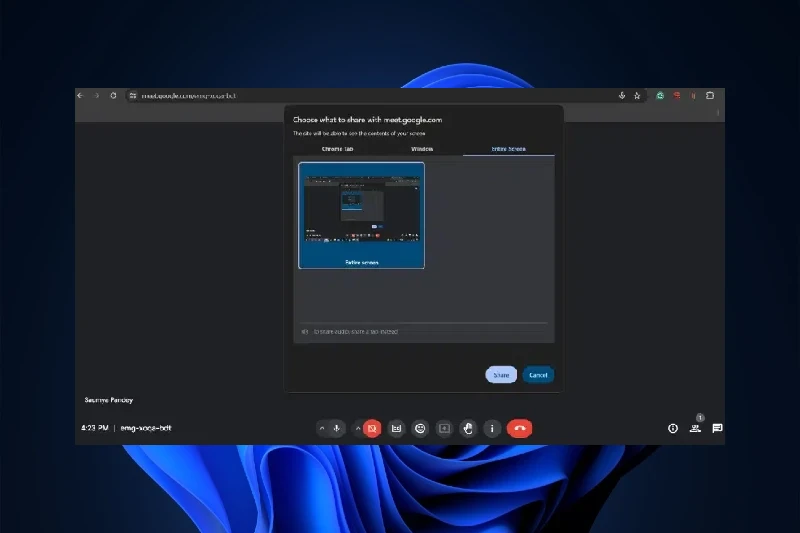
Task: Open meeting details info panel
Action: 673,428
